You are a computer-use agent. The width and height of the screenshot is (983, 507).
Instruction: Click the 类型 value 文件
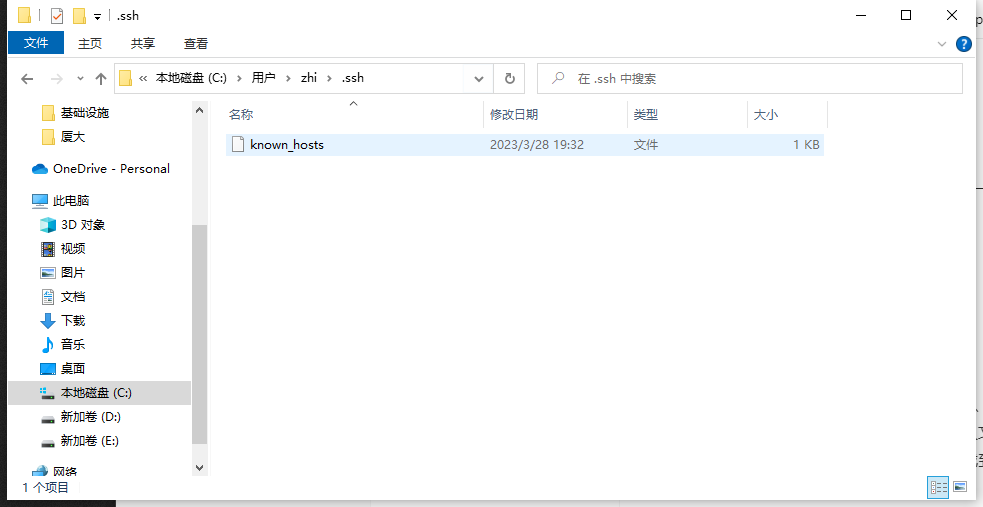(646, 145)
